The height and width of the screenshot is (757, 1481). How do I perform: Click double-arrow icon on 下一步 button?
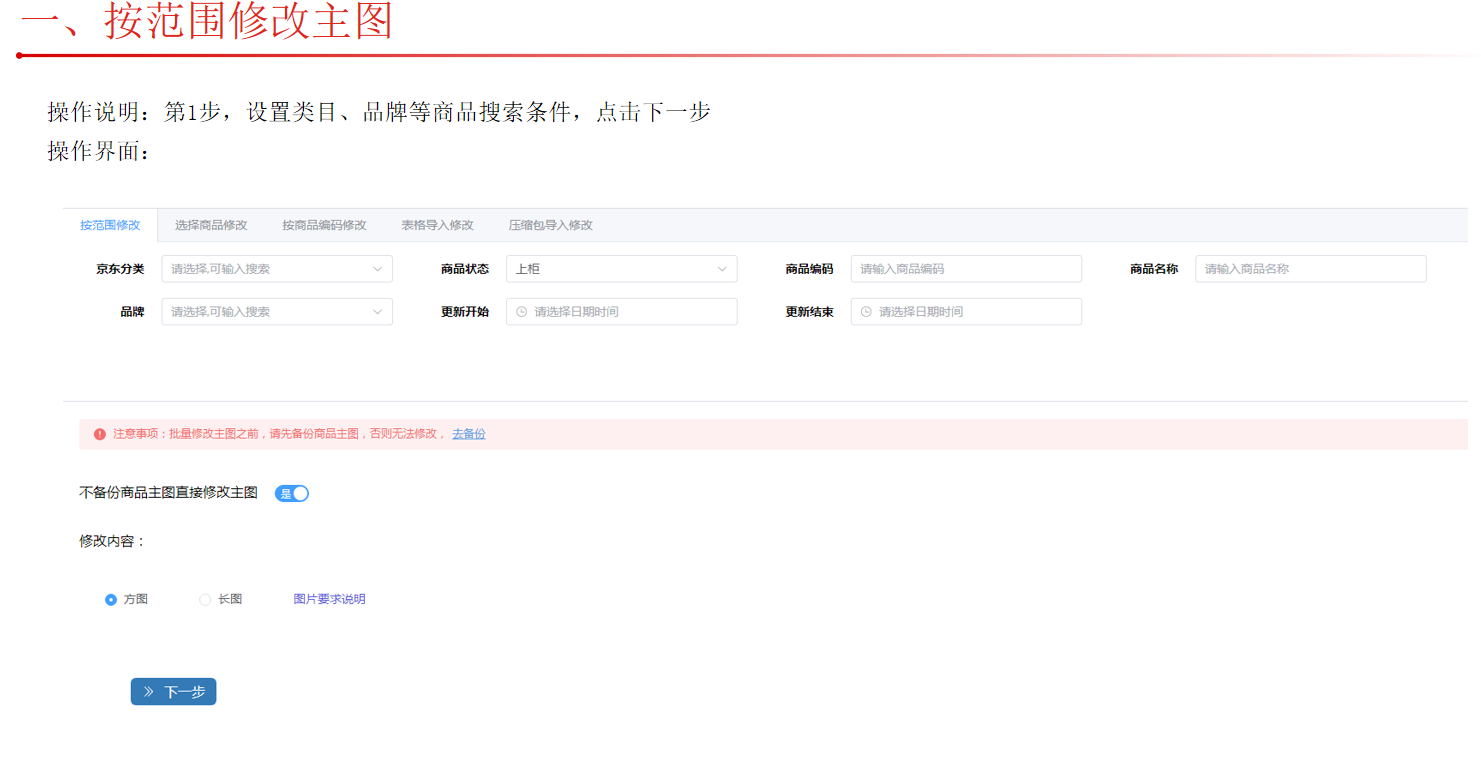coord(149,692)
